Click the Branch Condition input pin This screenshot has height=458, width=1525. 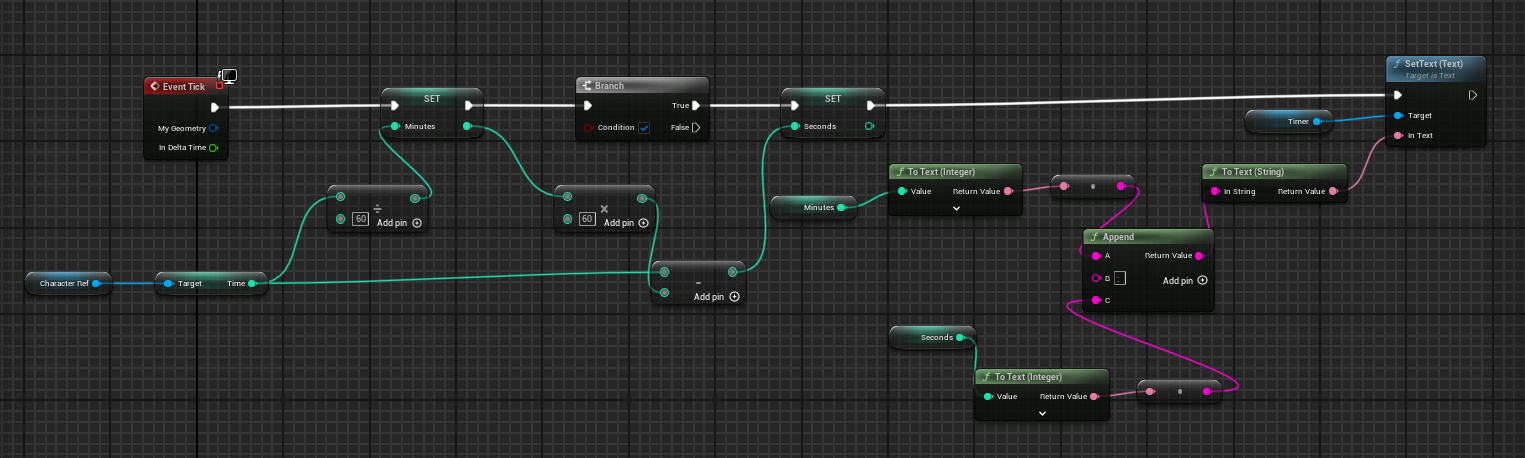(x=589, y=128)
